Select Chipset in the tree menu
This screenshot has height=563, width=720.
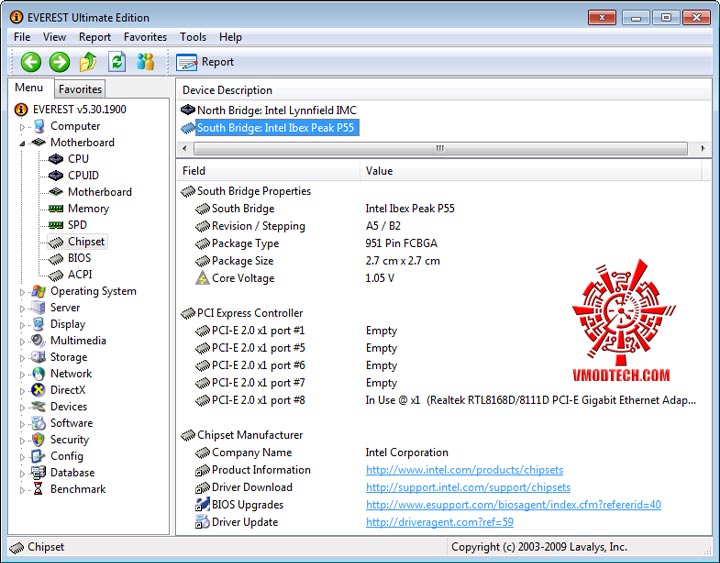86,242
